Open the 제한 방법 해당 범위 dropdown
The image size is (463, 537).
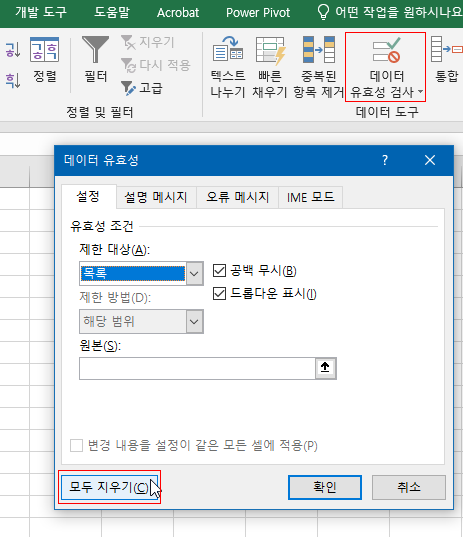coord(194,321)
